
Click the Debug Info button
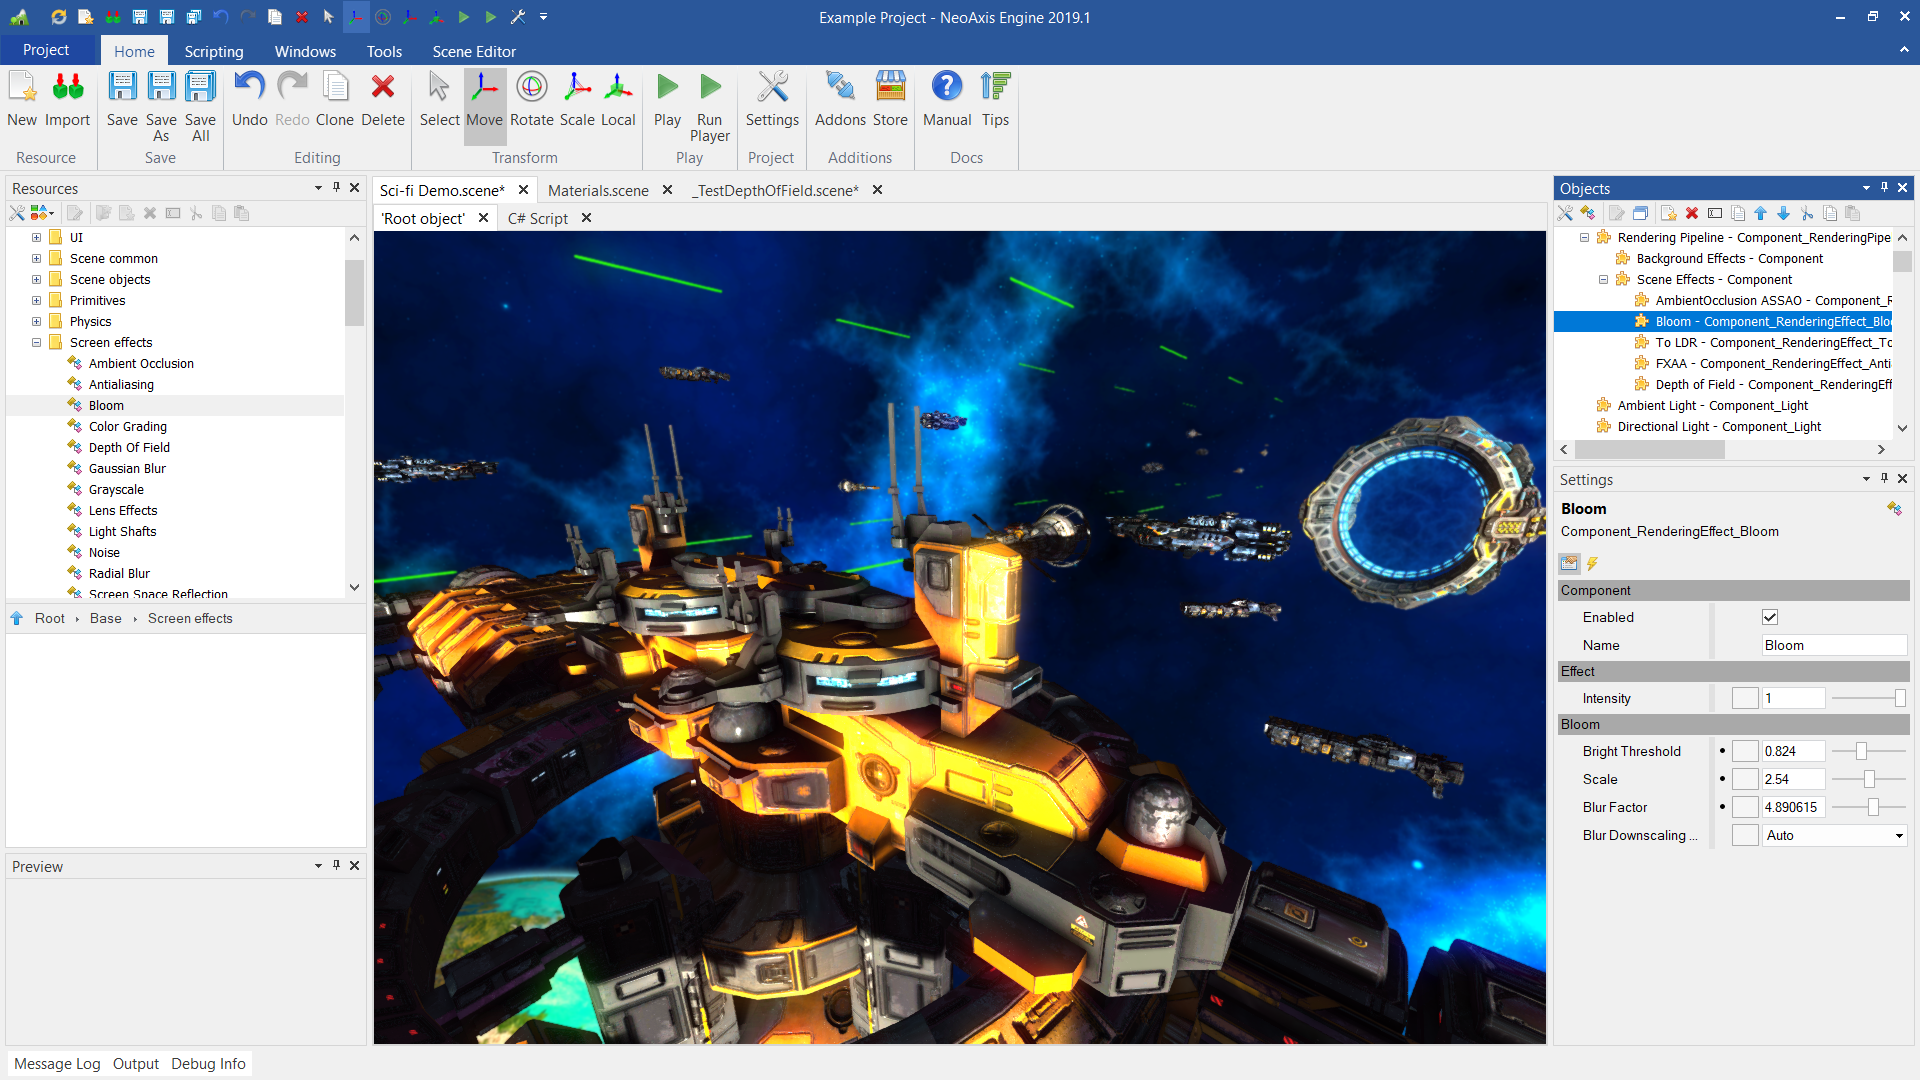point(208,1064)
